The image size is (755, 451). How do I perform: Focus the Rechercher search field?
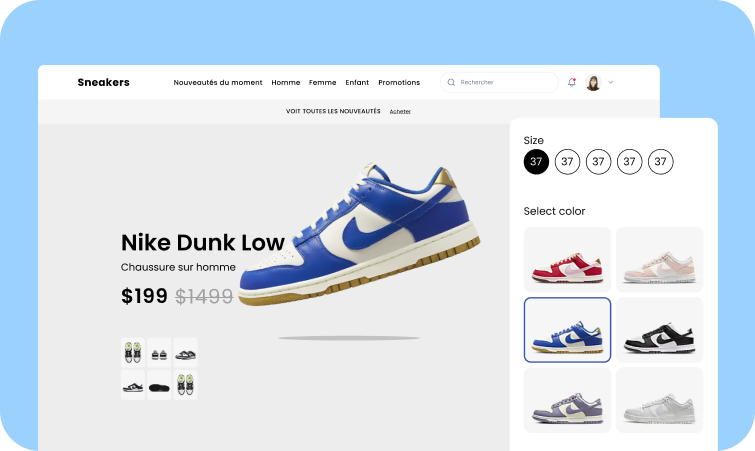click(x=499, y=82)
